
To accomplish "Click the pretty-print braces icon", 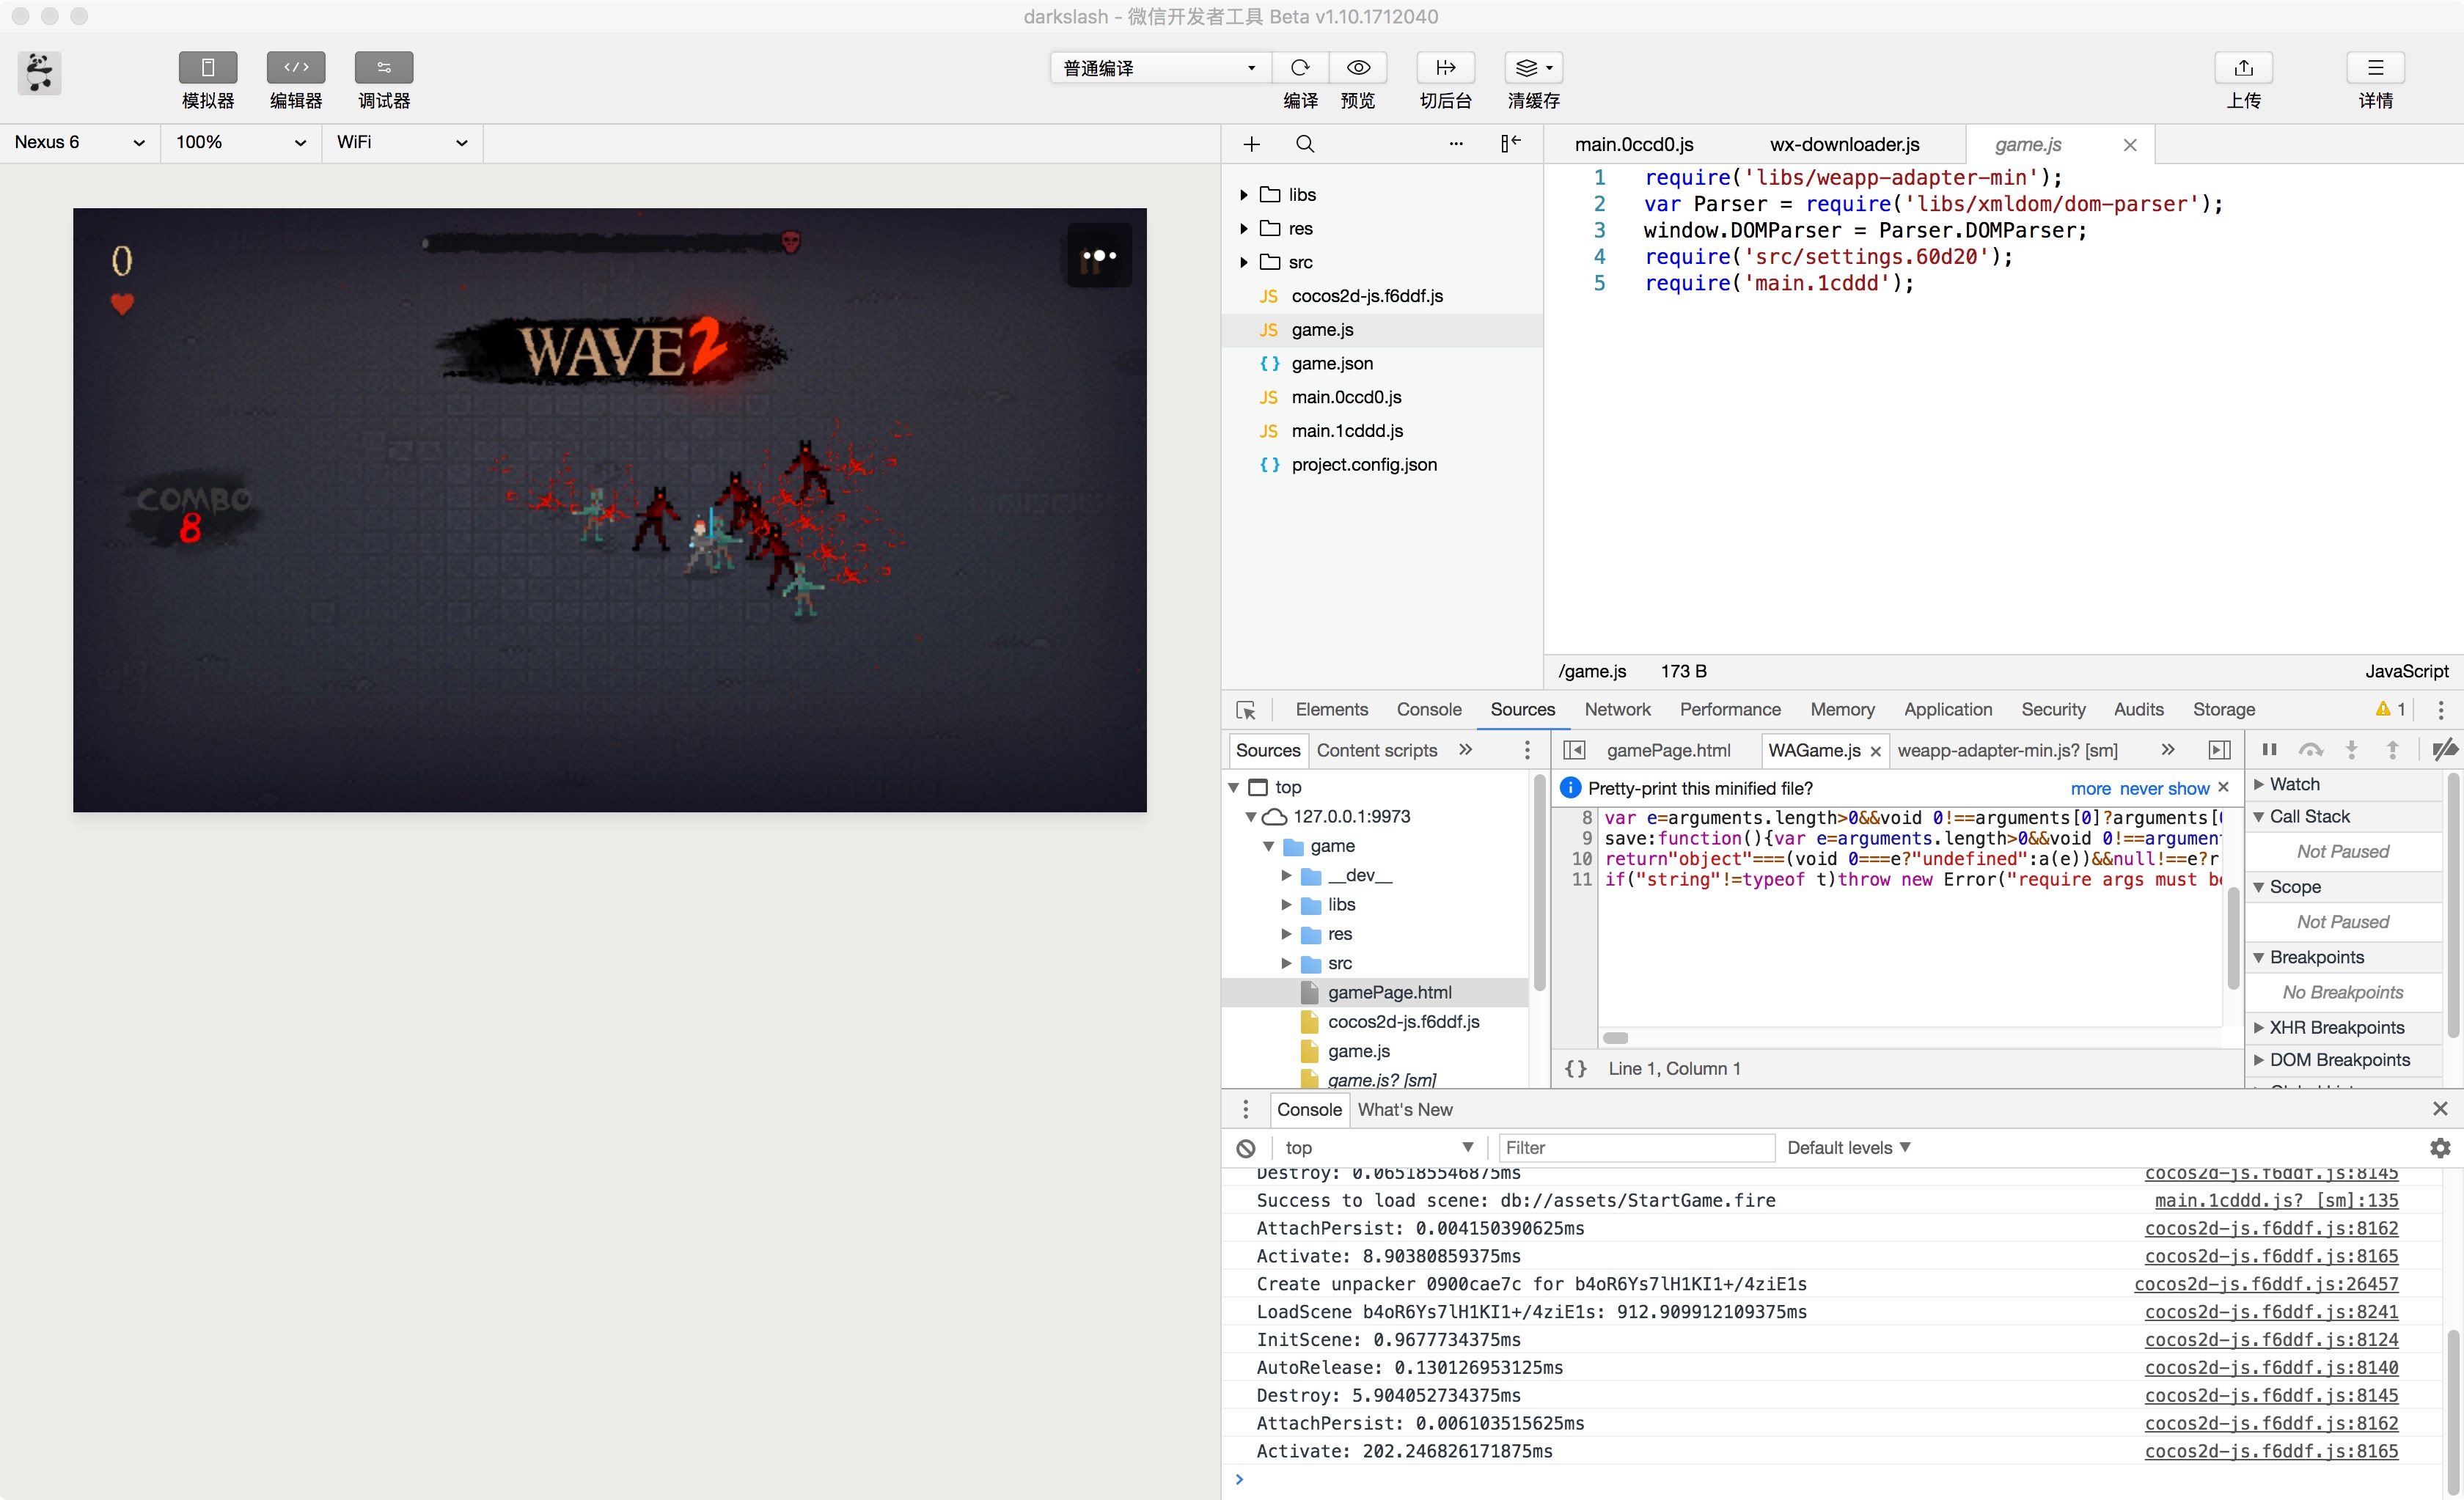I will [1576, 1069].
